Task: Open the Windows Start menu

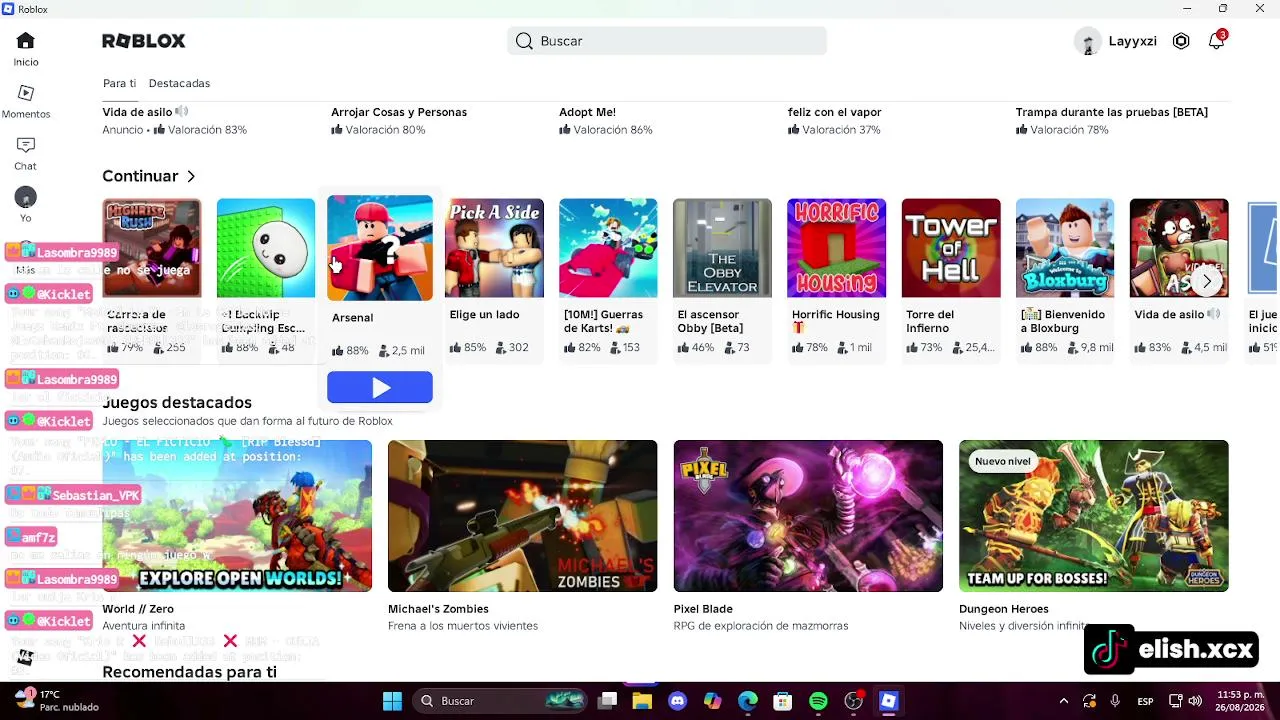Action: [392, 701]
